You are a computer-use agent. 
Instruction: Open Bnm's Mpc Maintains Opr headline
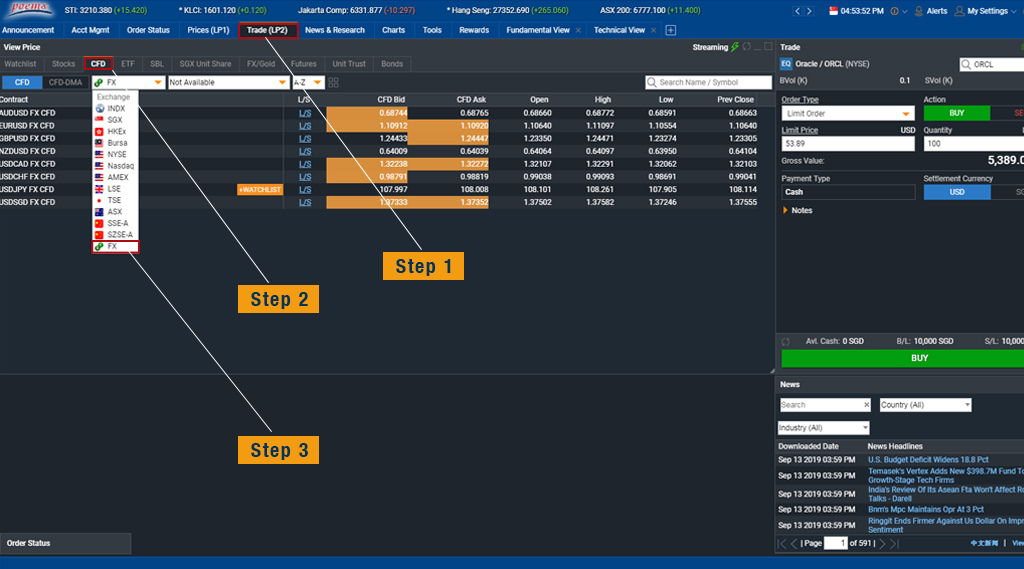925,510
